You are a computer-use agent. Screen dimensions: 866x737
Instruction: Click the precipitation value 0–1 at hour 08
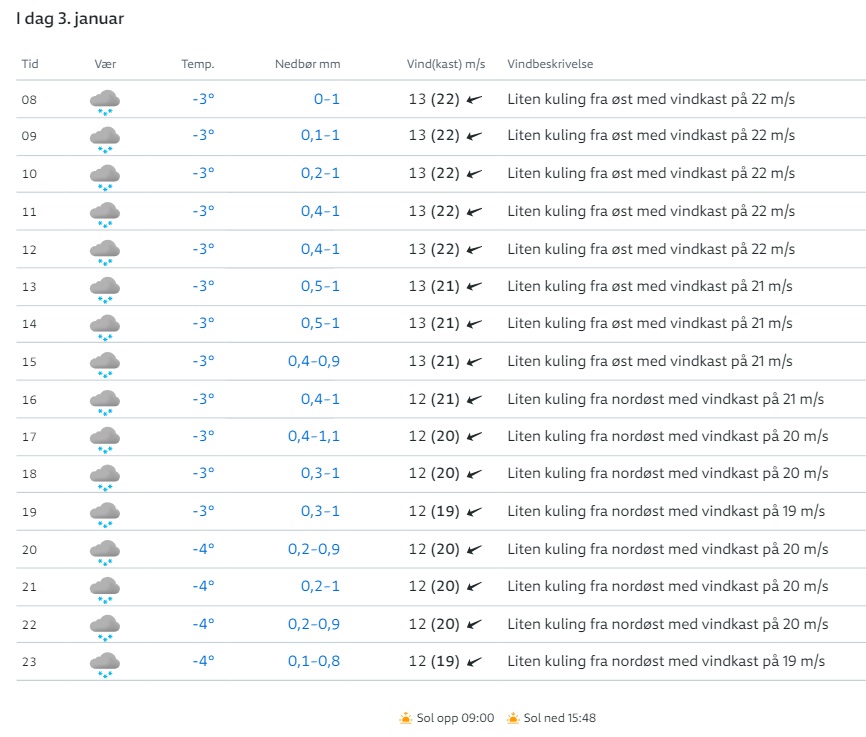(x=327, y=99)
